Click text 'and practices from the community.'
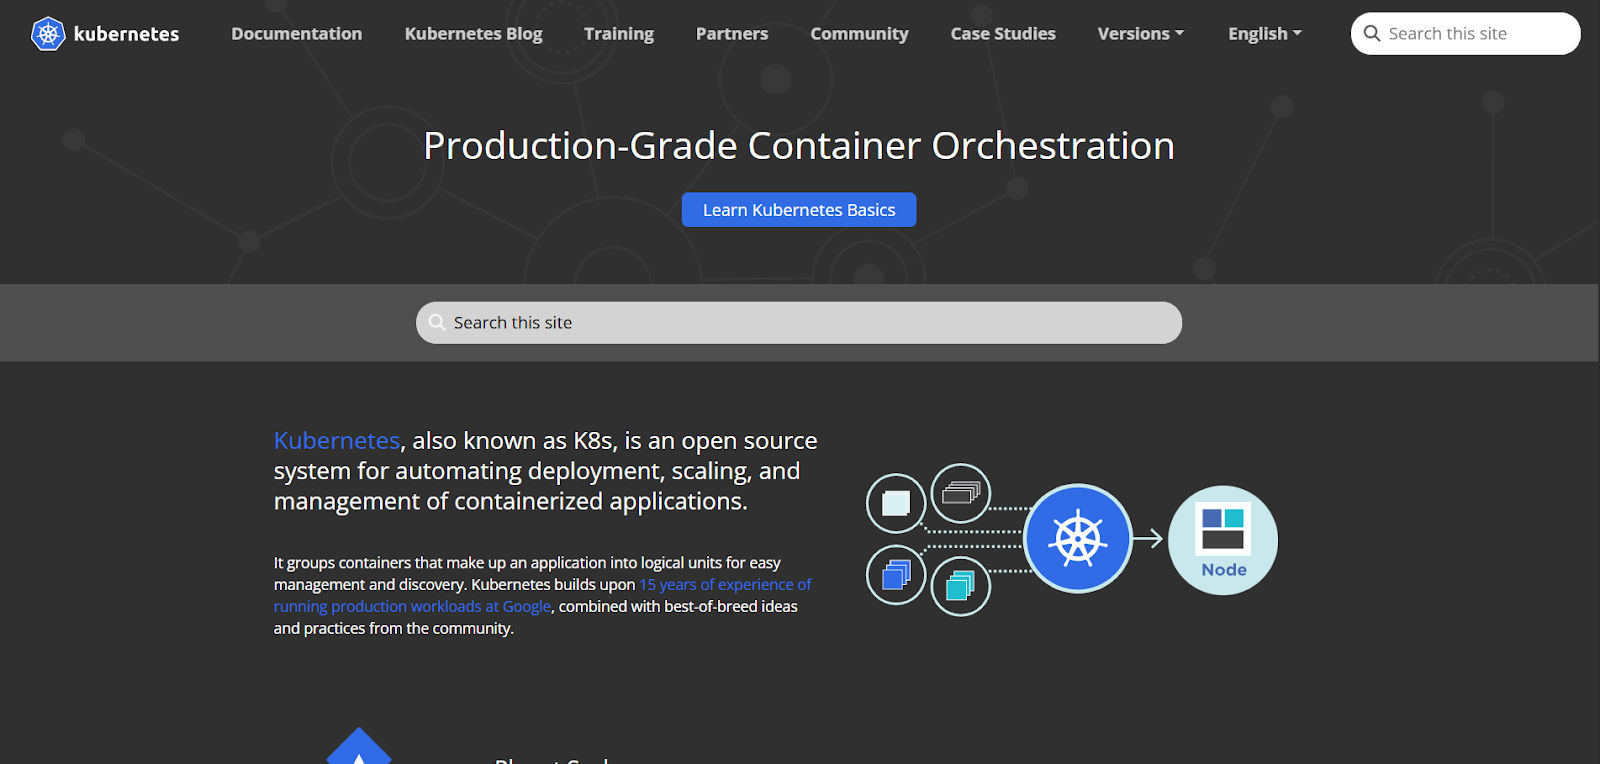Image resolution: width=1600 pixels, height=764 pixels. [x=394, y=629]
